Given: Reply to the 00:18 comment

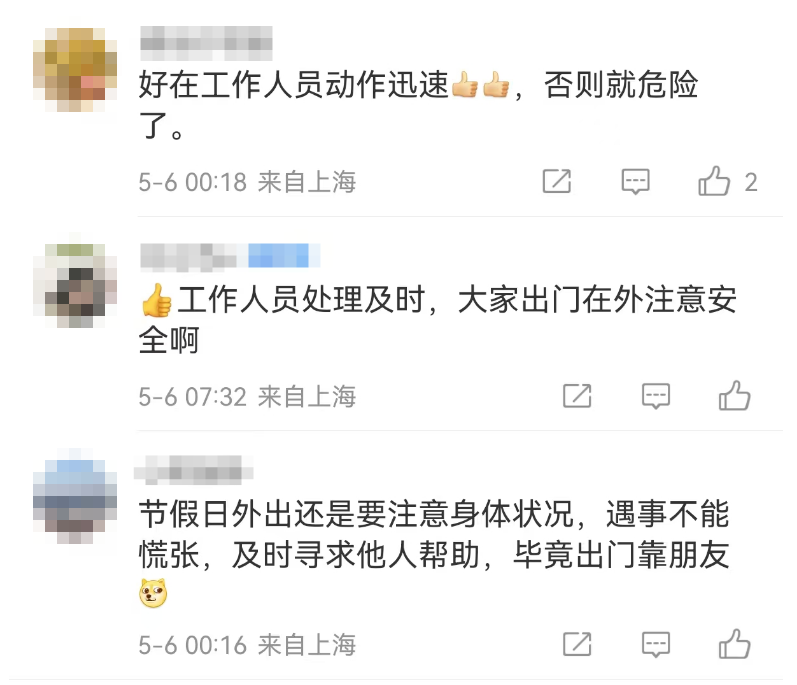Looking at the screenshot, I should coord(635,181).
